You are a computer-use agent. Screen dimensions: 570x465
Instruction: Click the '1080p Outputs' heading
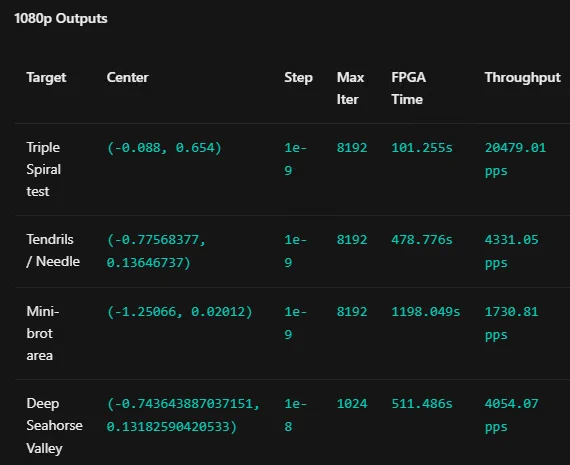click(x=61, y=19)
